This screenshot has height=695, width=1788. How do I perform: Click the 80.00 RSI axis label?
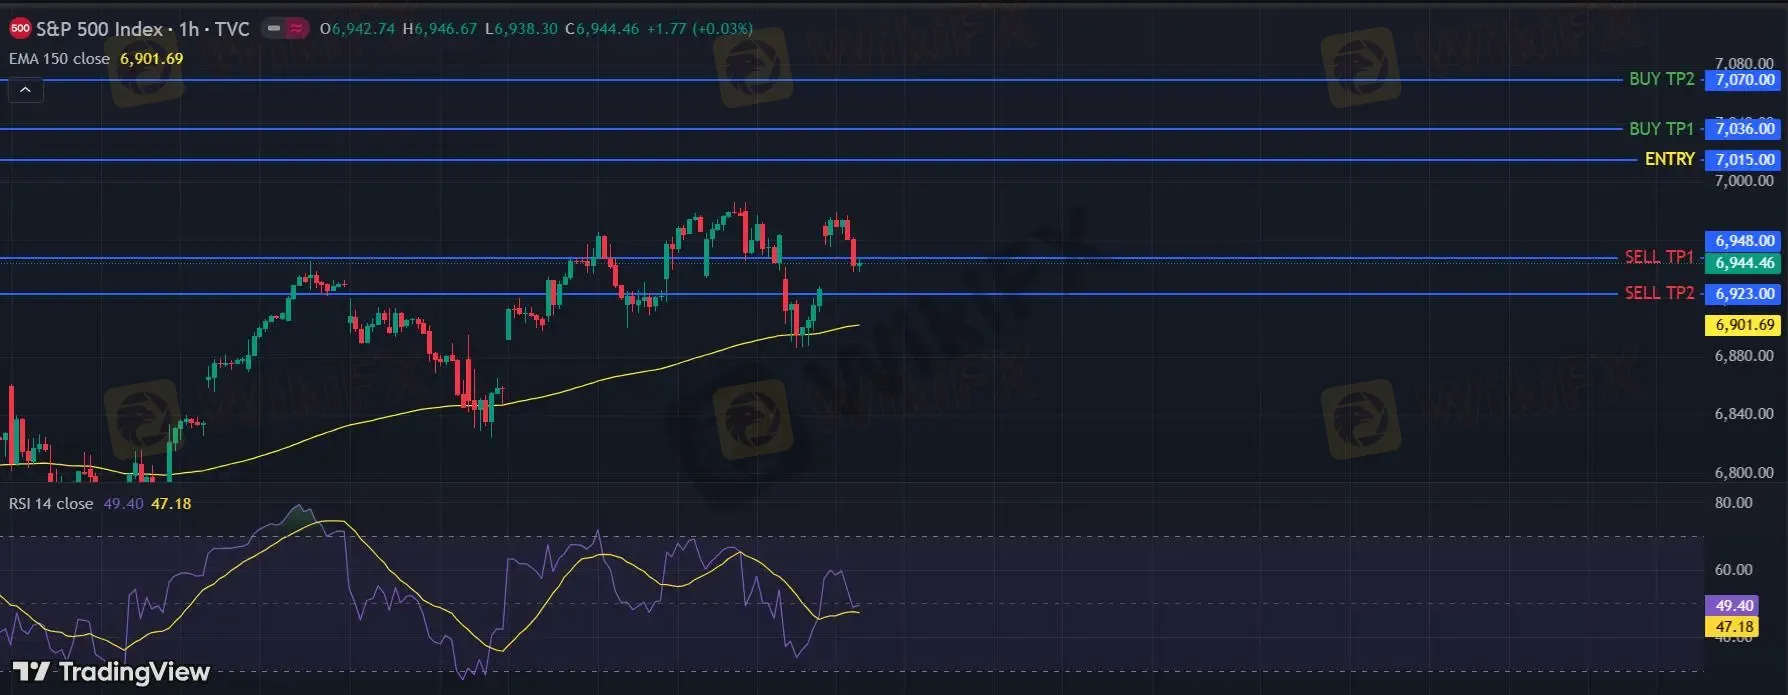coord(1734,503)
